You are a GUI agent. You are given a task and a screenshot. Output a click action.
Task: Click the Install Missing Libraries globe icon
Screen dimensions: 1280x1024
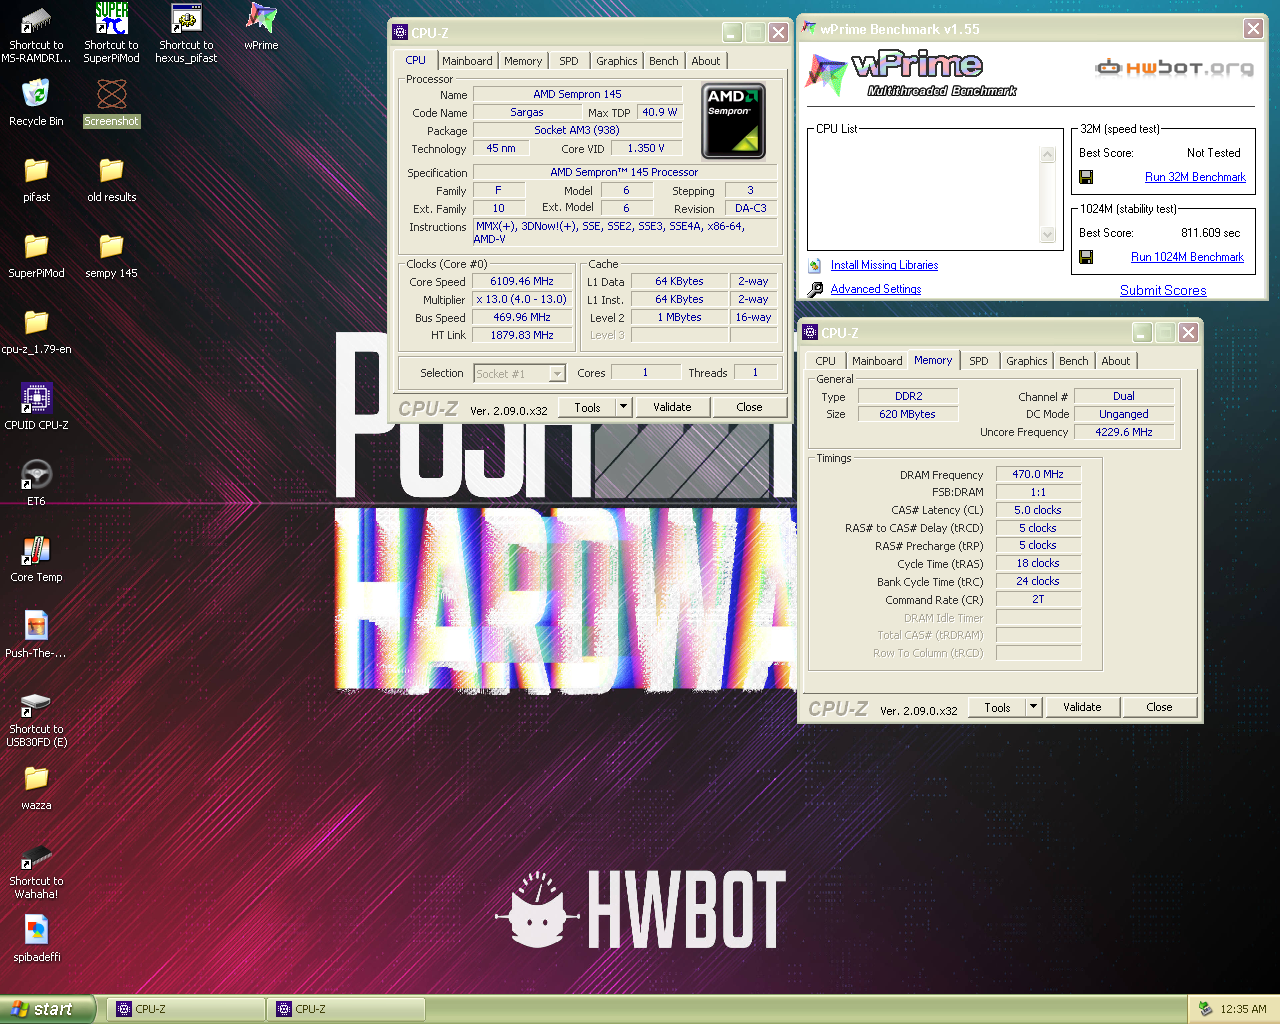[x=815, y=265]
